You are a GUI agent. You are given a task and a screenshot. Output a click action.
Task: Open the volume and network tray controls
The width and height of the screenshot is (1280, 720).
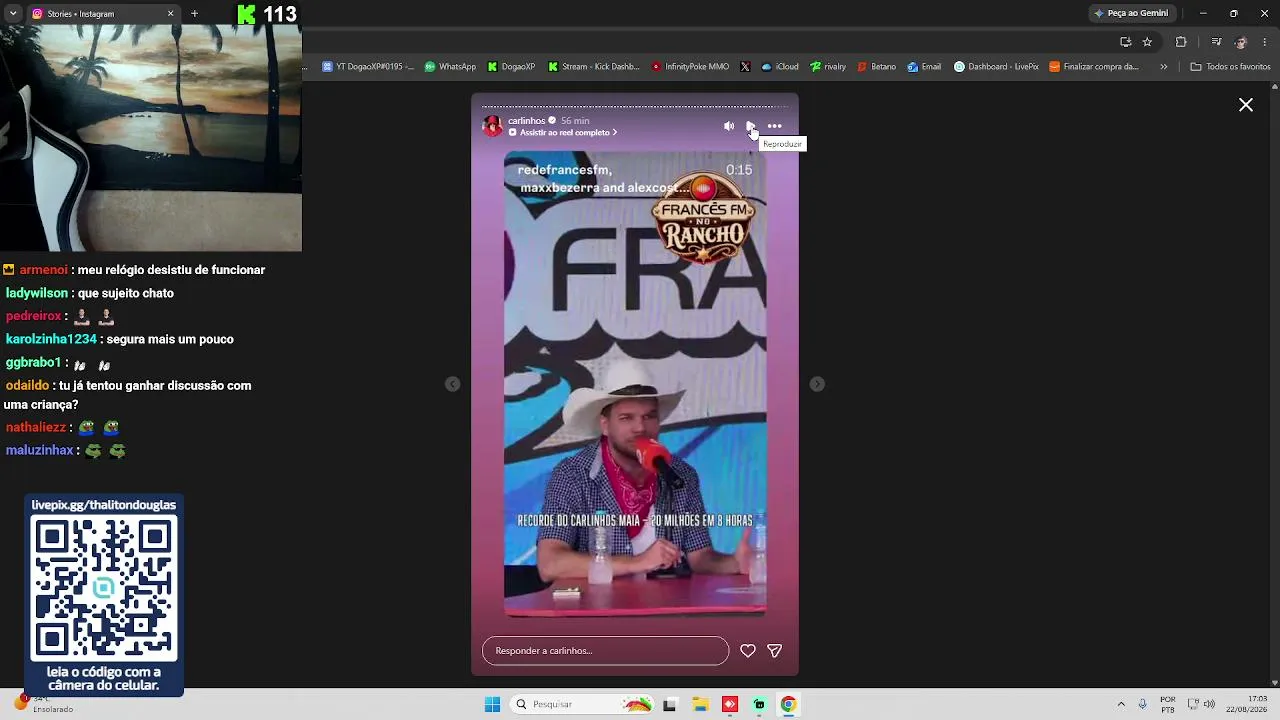click(1201, 704)
